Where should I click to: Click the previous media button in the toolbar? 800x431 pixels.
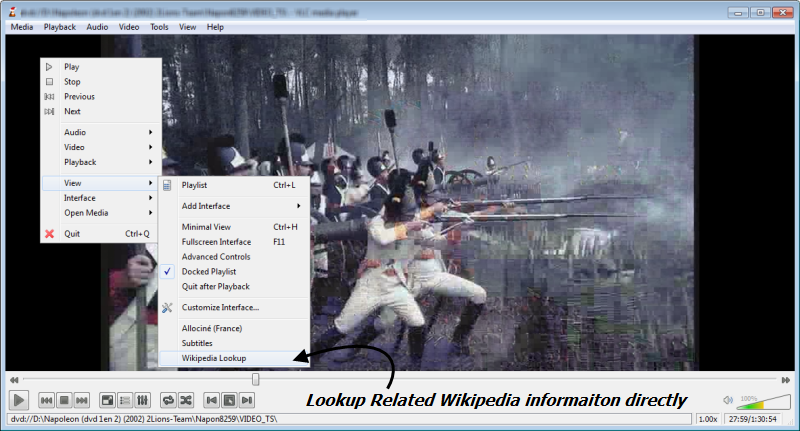[x=46, y=400]
